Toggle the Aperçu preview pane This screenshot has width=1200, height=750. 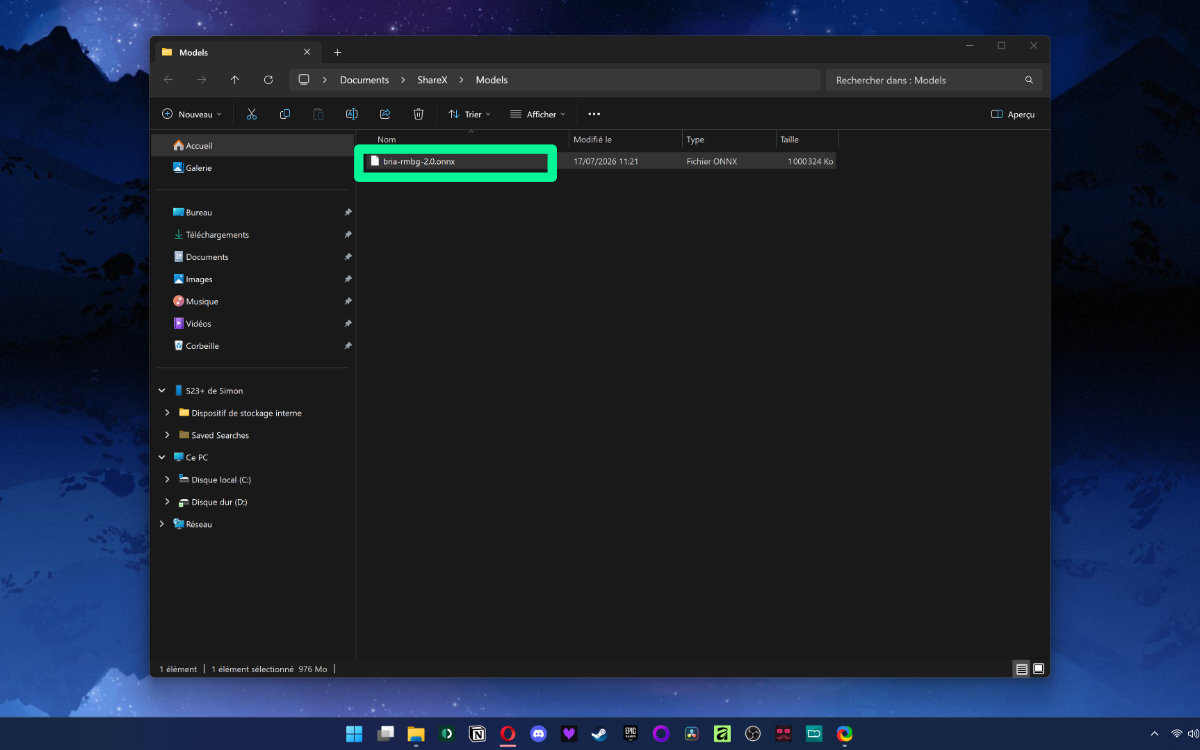pos(1012,114)
